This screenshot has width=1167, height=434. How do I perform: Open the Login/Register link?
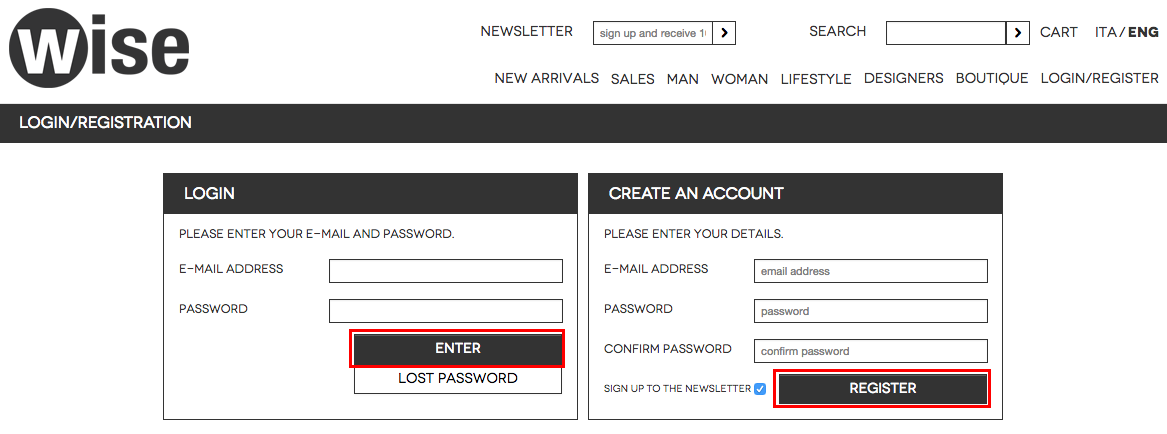[x=1099, y=78]
